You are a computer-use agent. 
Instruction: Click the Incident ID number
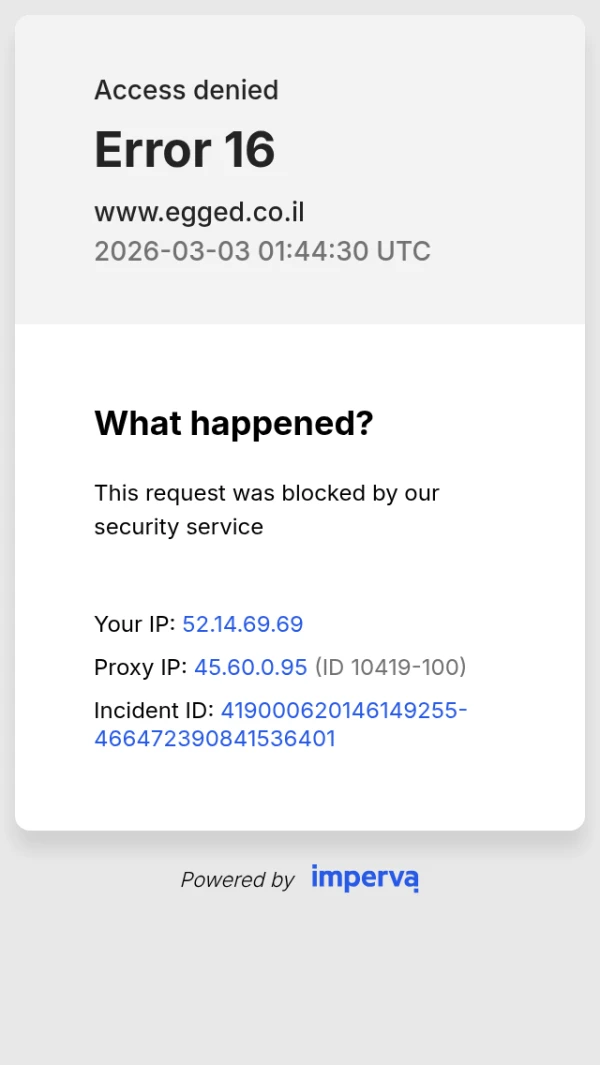tap(343, 710)
